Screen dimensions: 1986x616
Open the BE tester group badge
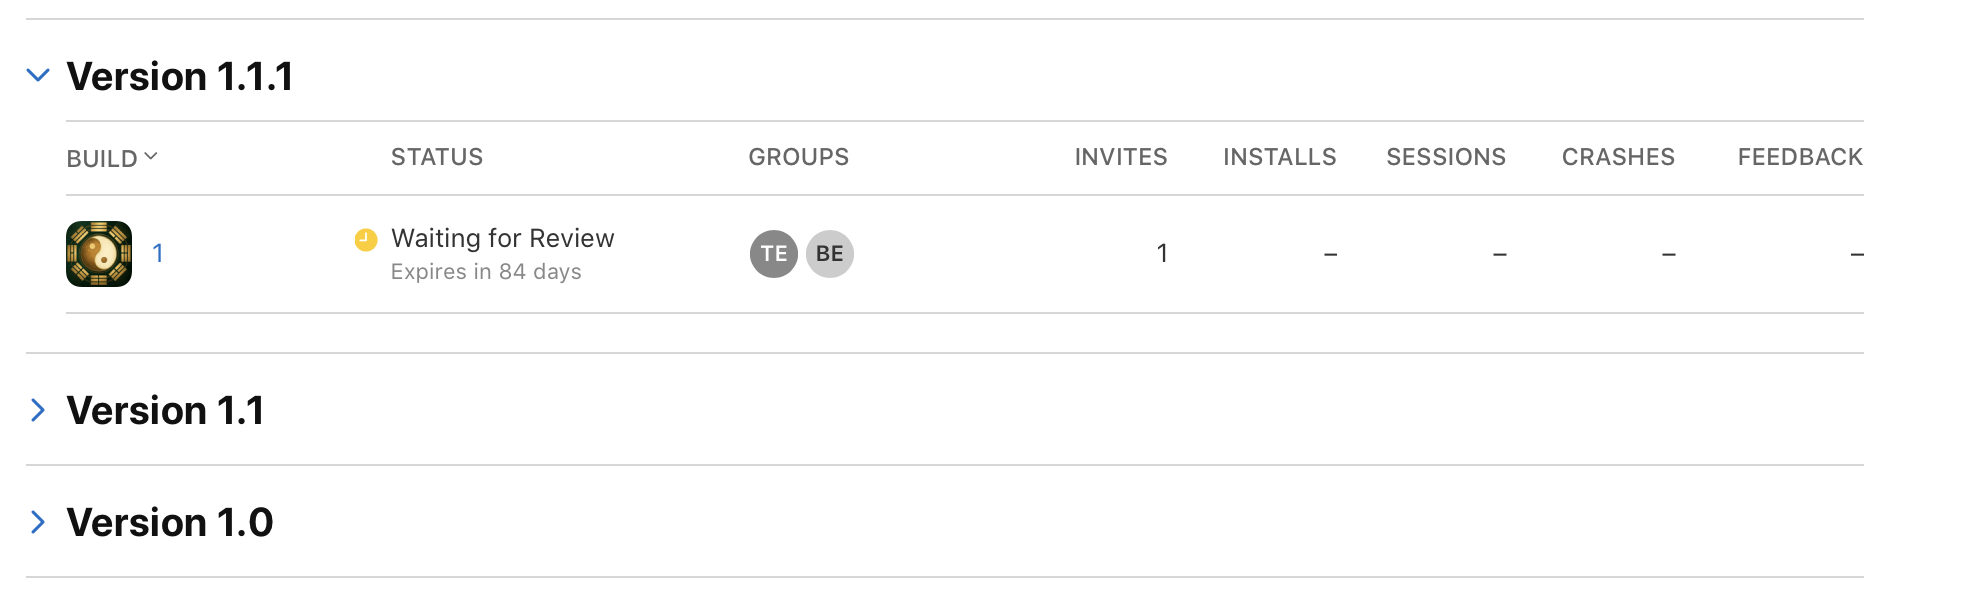coord(830,254)
